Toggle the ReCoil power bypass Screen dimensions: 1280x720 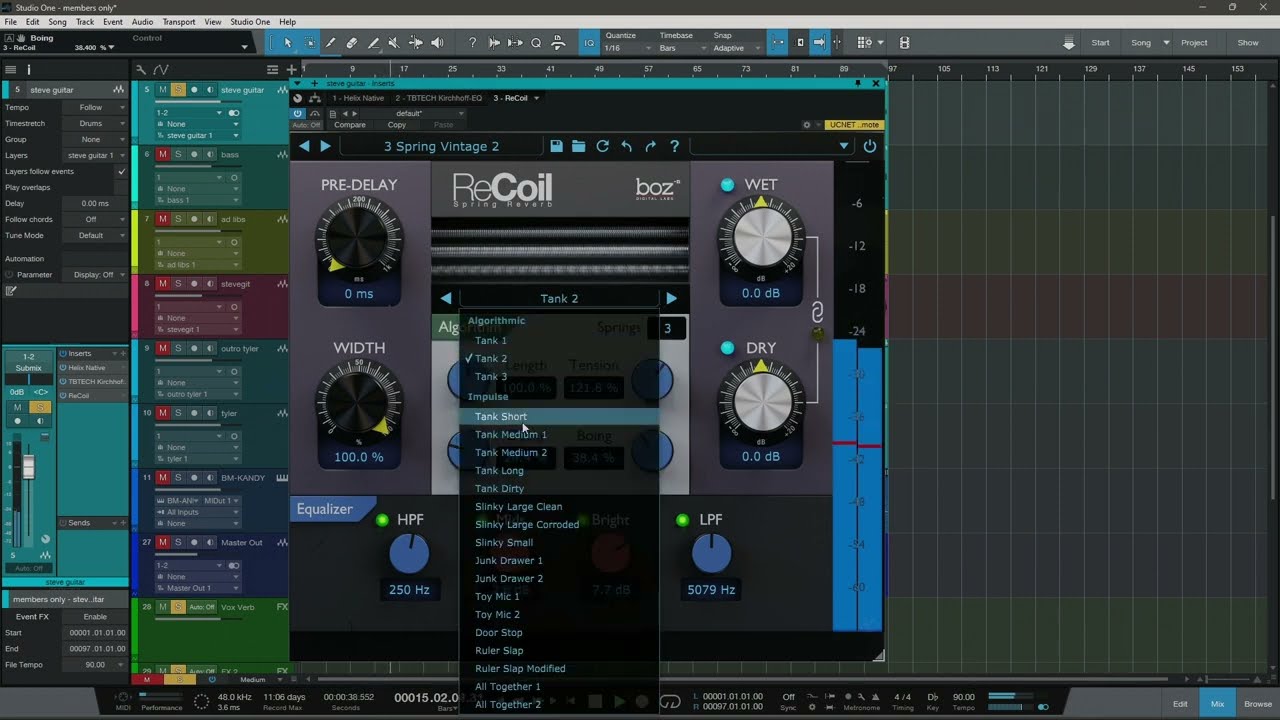click(x=870, y=146)
